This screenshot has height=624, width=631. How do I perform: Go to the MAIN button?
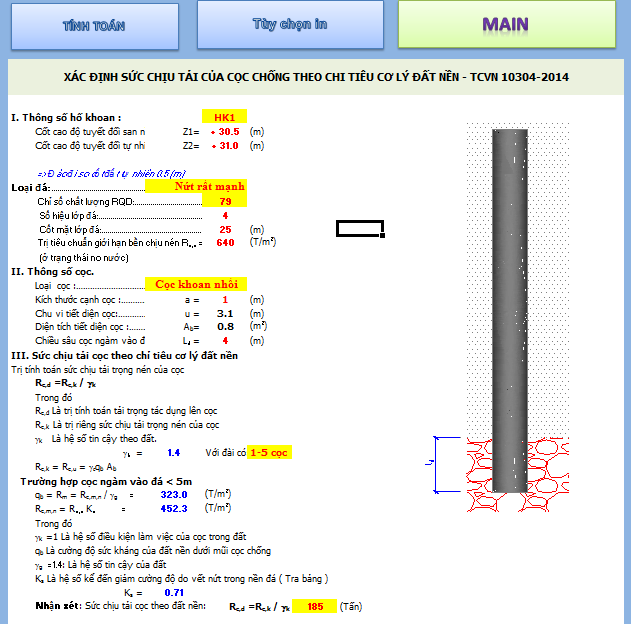click(x=507, y=25)
